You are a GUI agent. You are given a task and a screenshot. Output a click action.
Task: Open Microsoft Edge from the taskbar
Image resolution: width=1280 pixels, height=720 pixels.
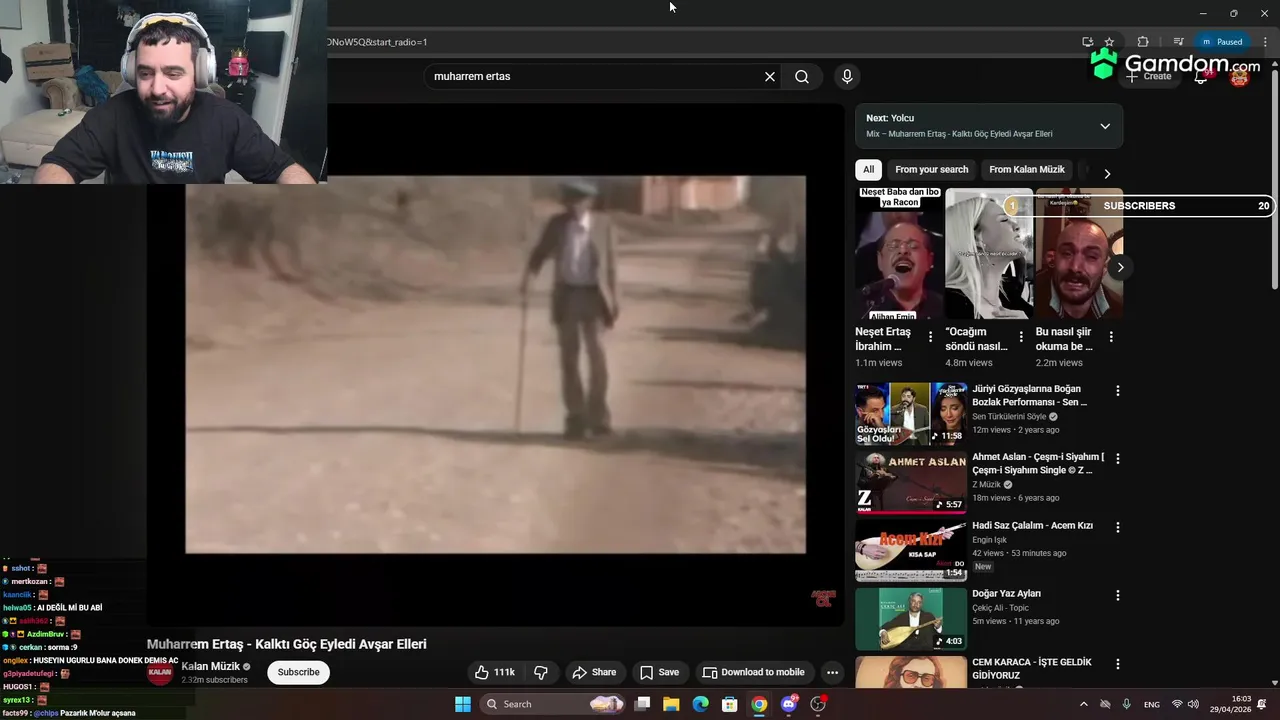click(701, 704)
